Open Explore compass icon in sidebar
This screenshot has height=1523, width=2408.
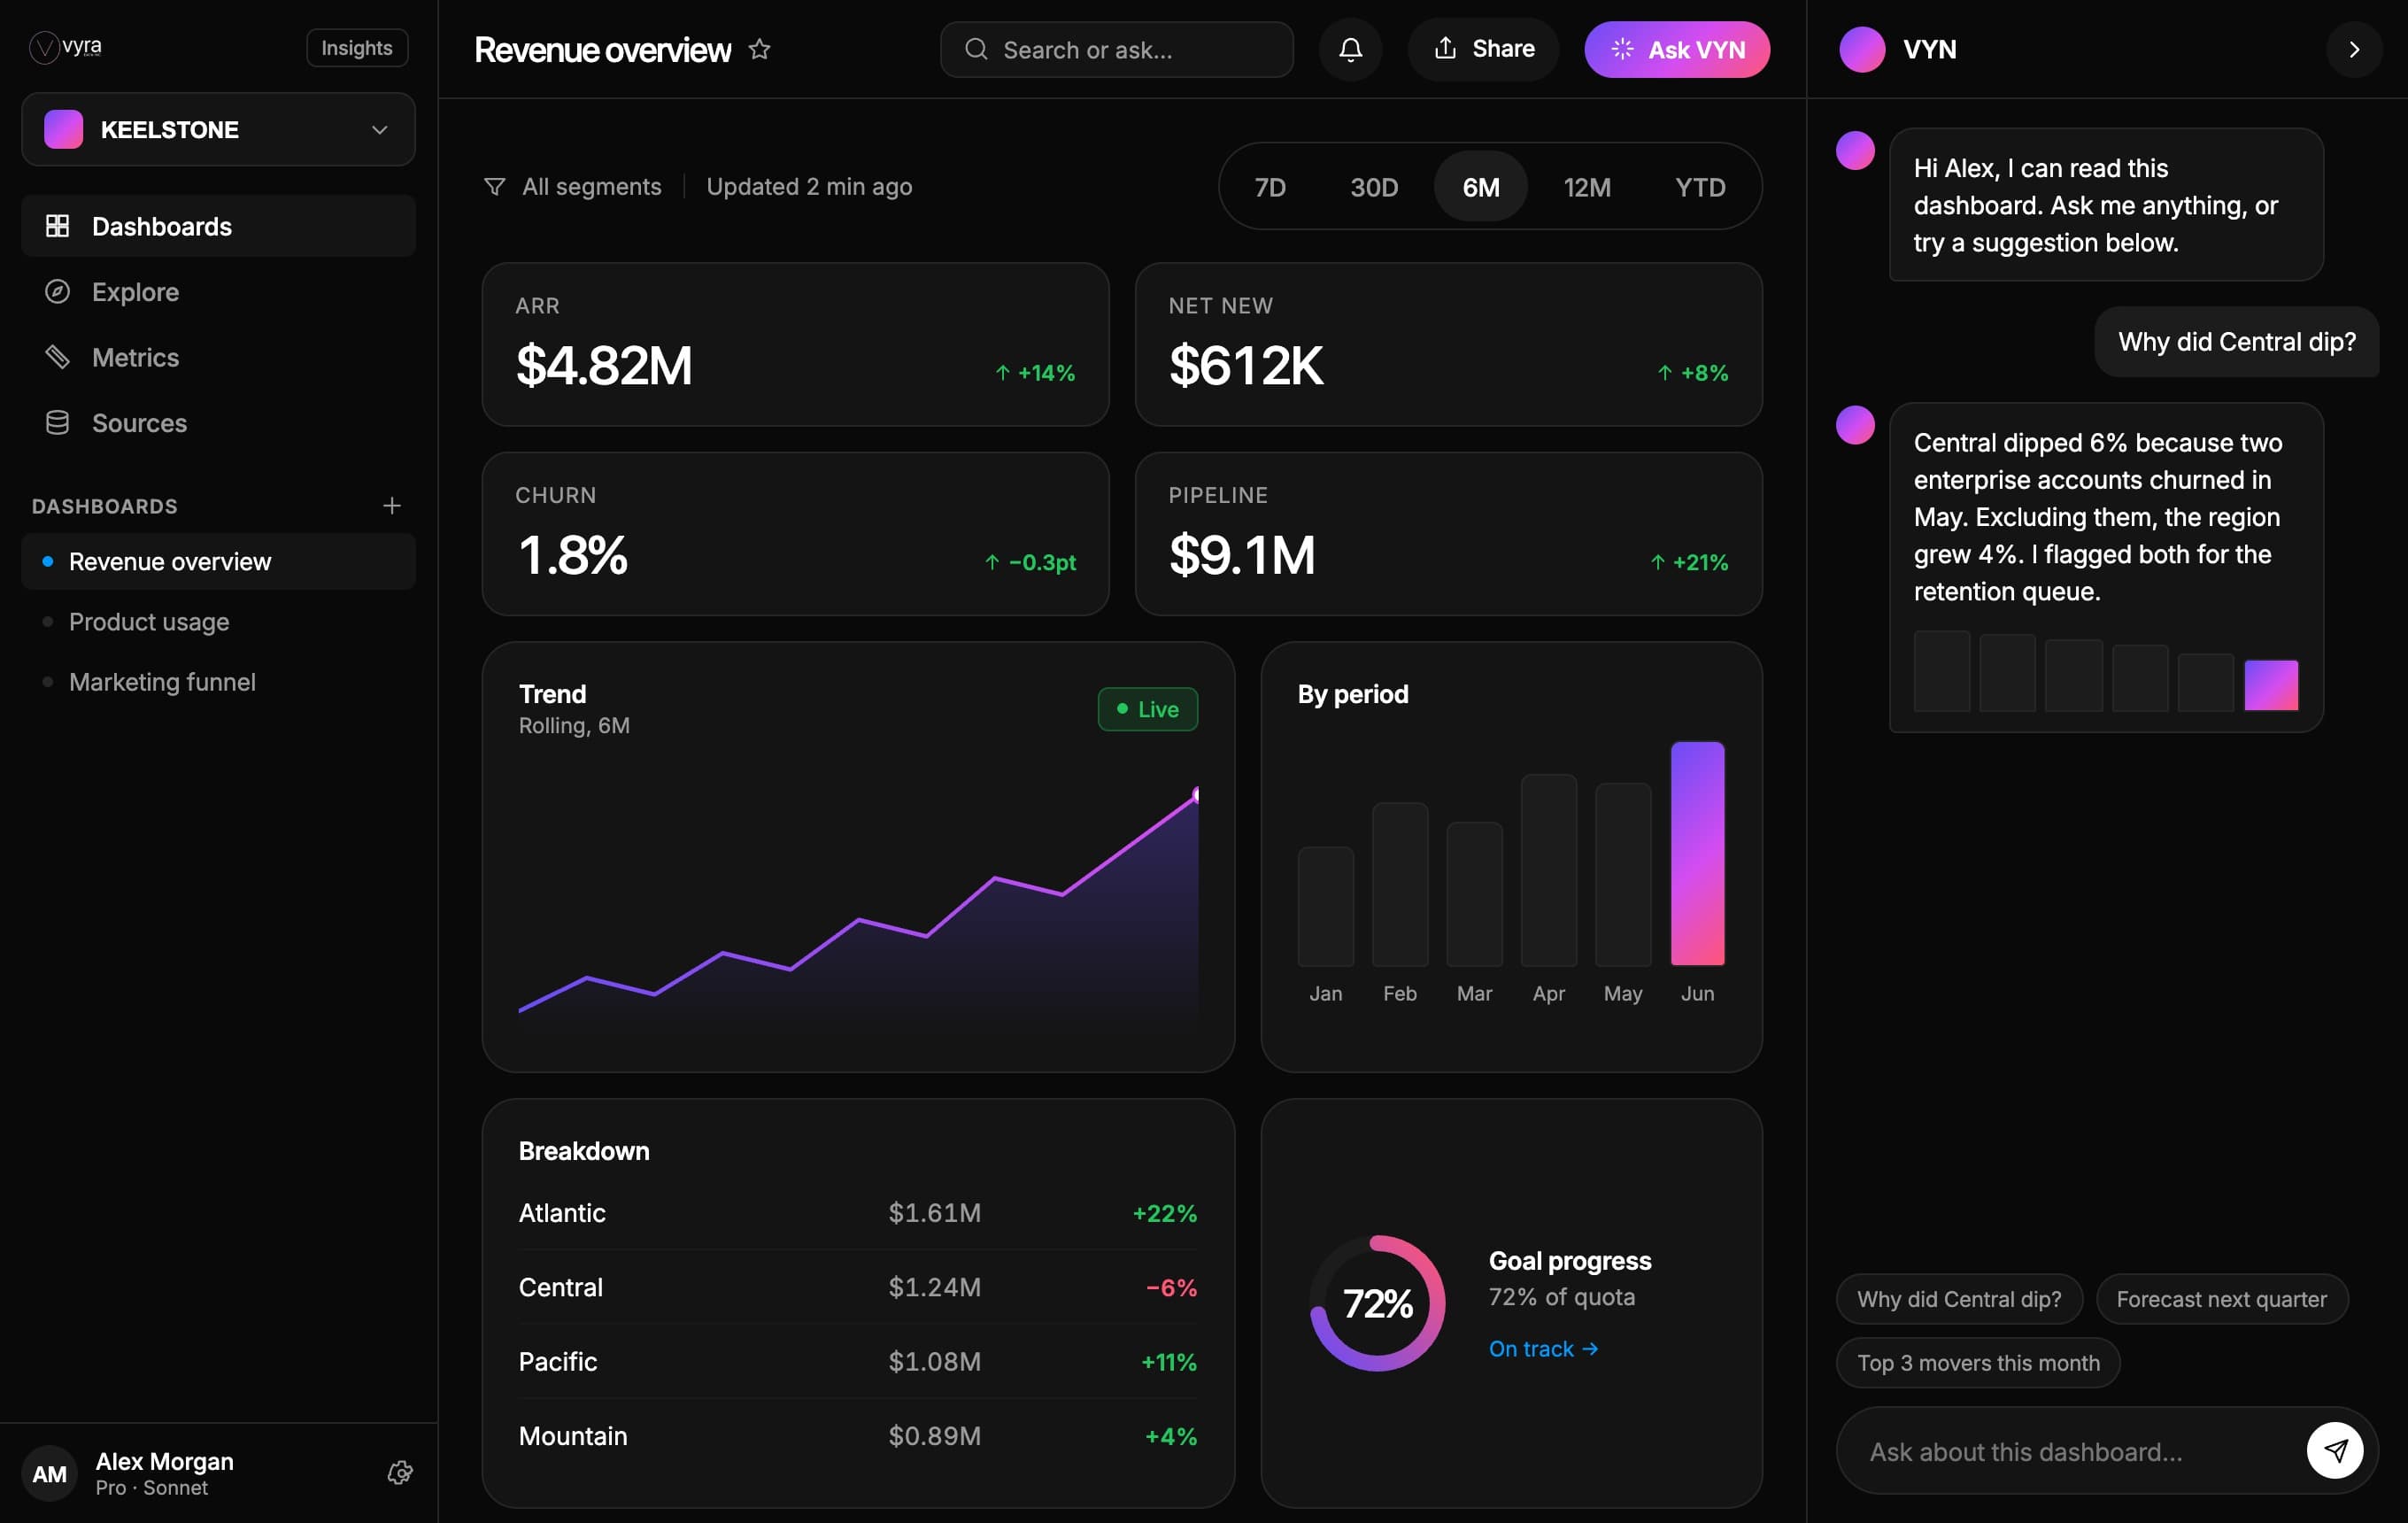coord(57,292)
